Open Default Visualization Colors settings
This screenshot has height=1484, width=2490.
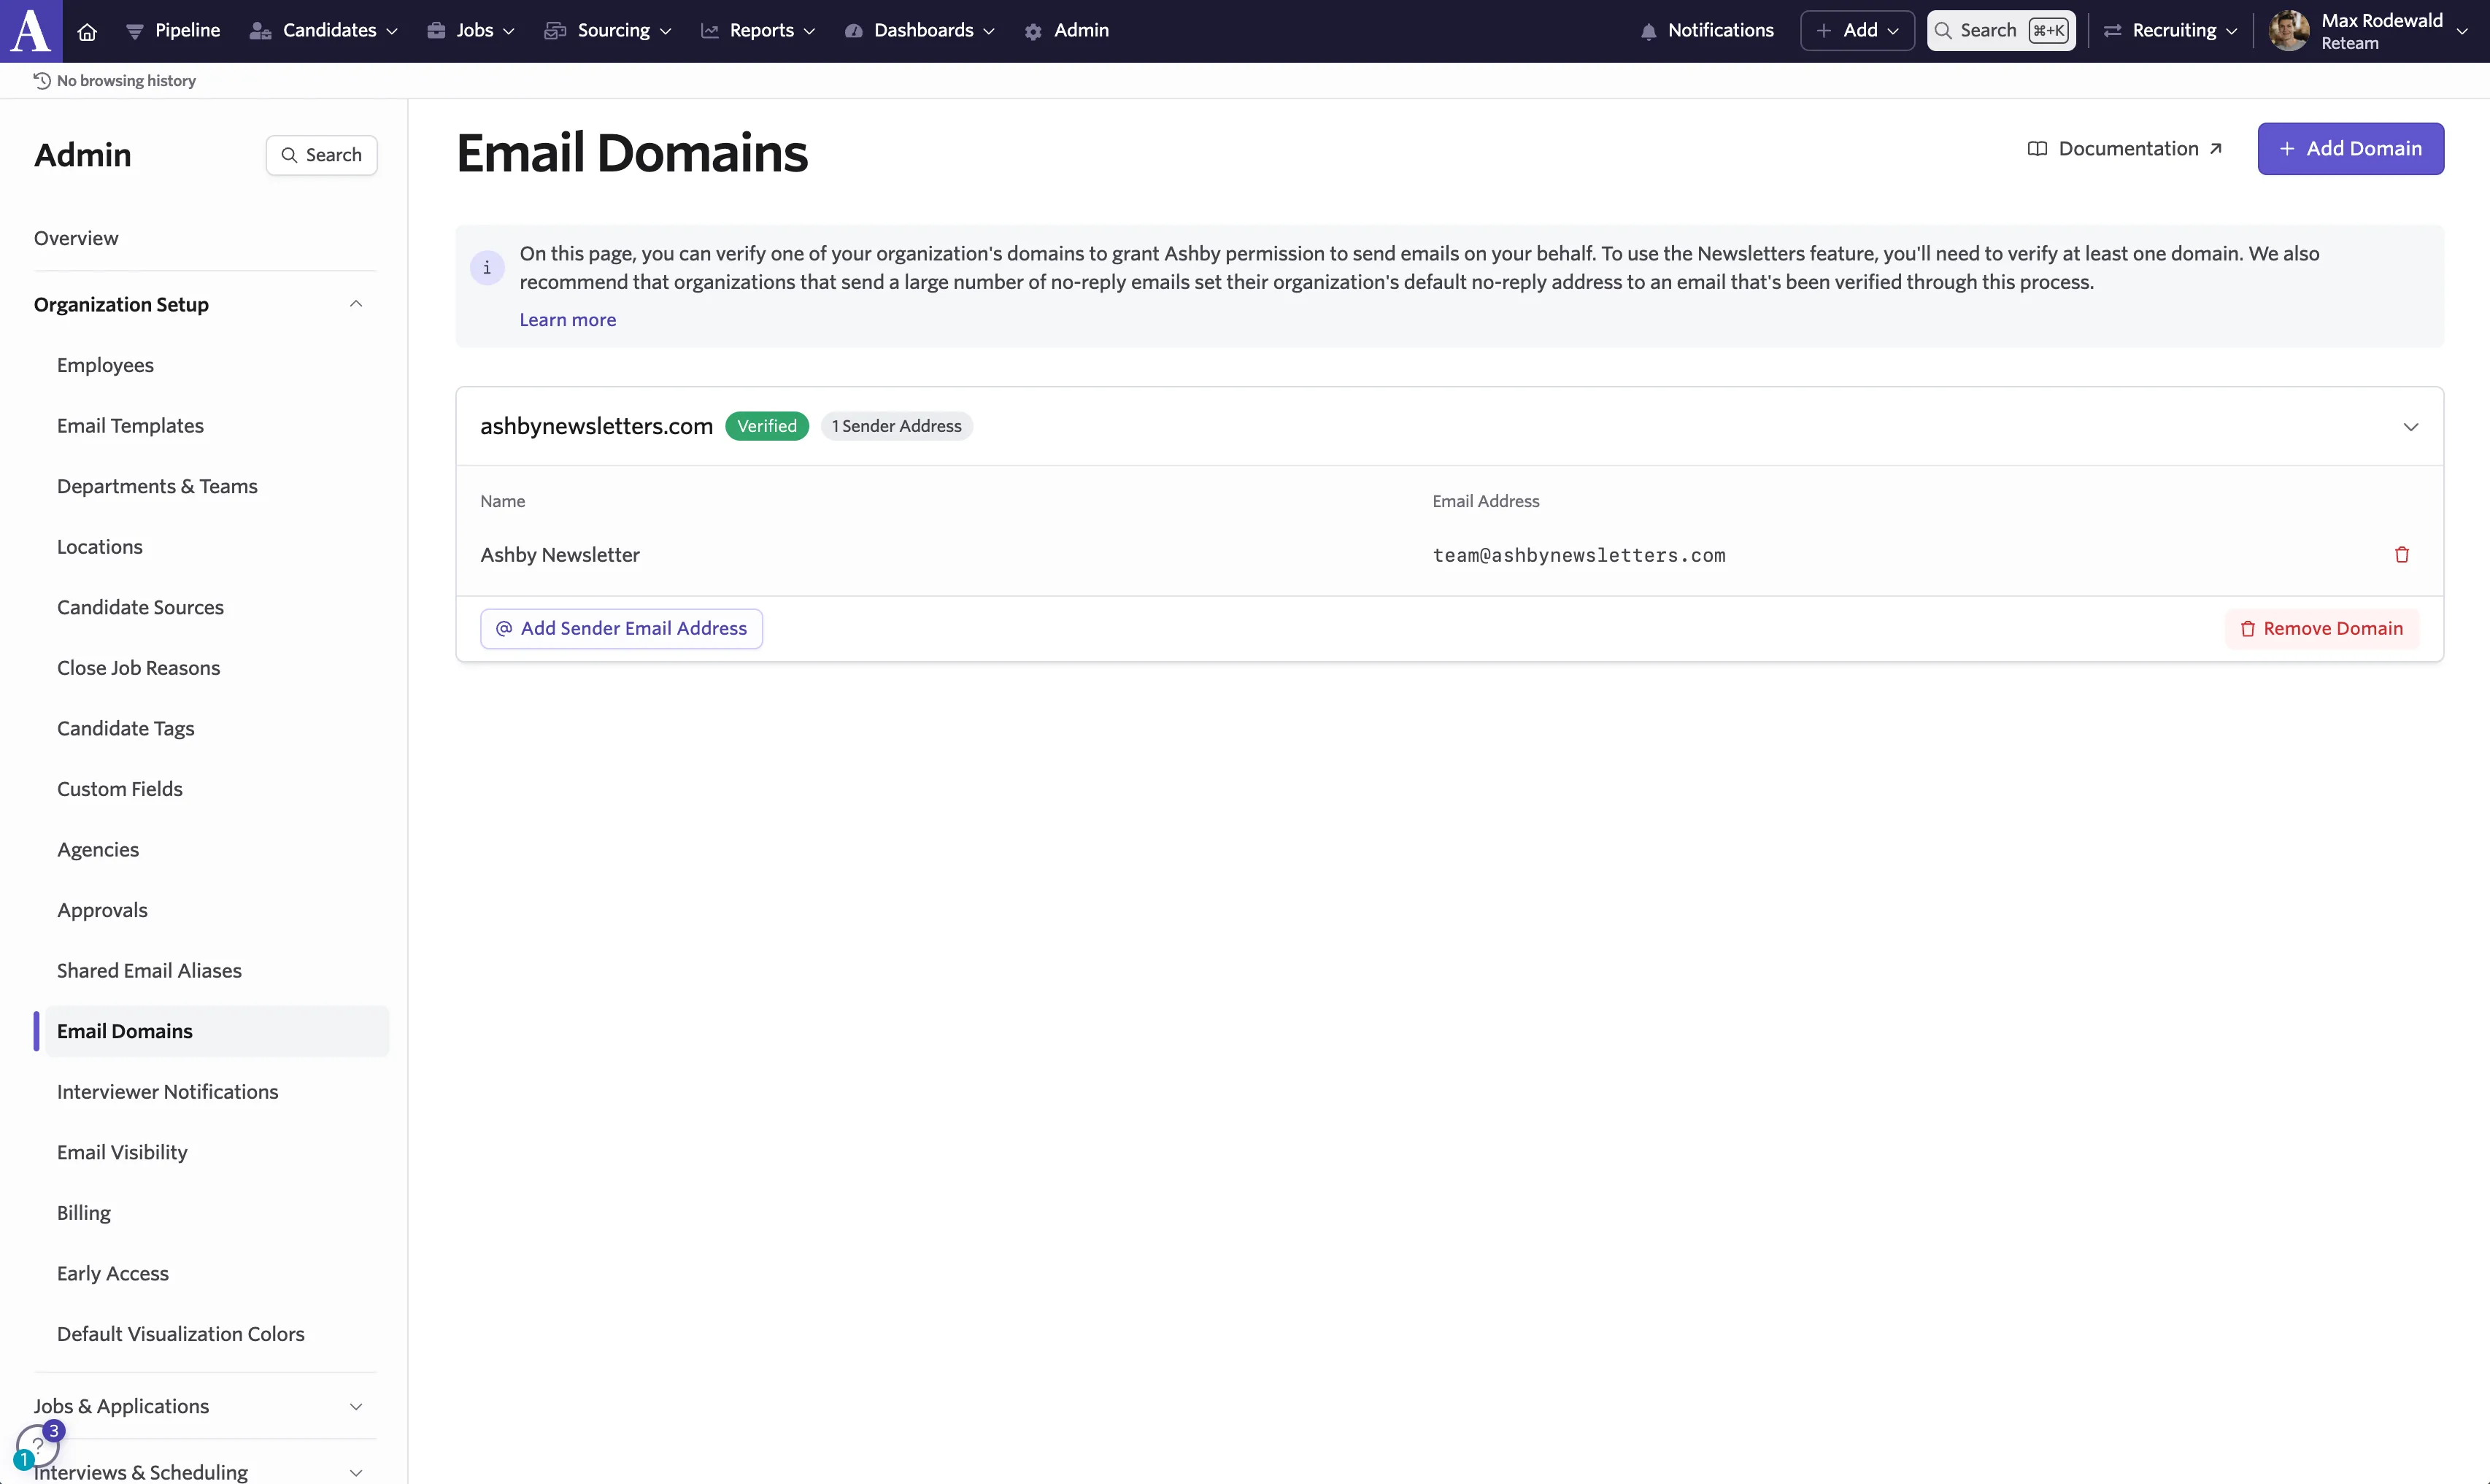[181, 1334]
